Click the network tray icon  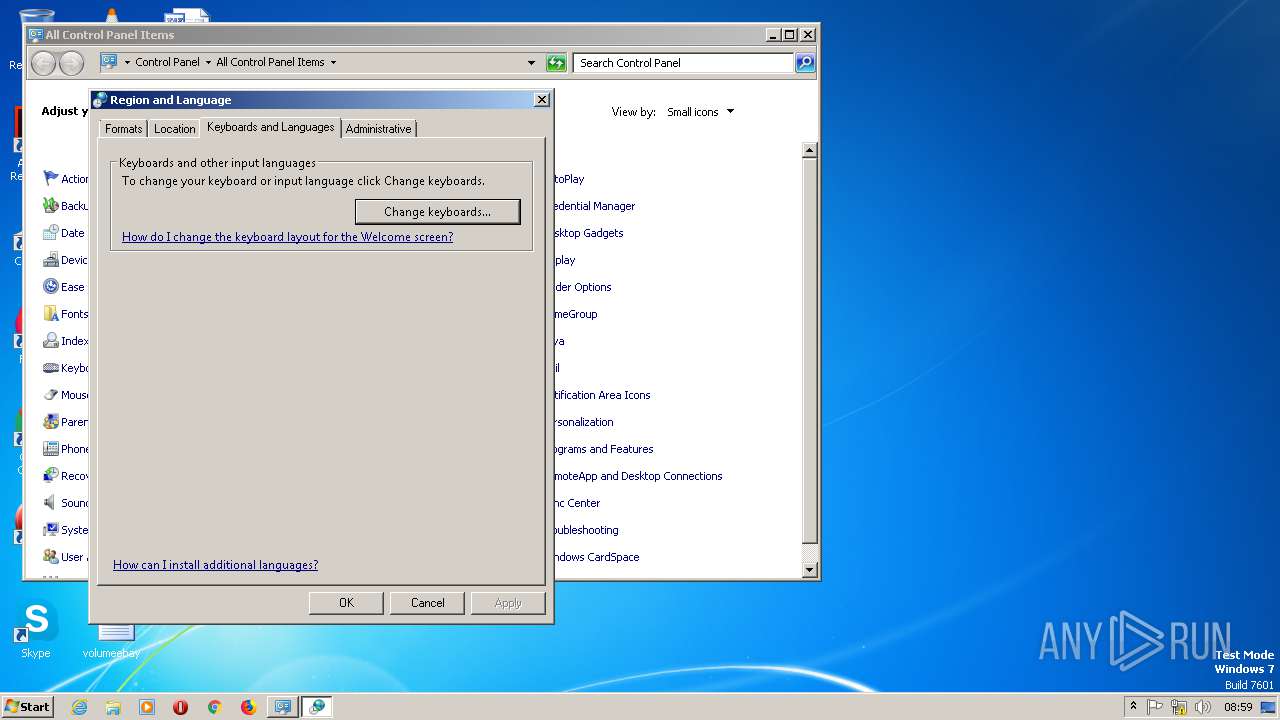(x=1179, y=707)
